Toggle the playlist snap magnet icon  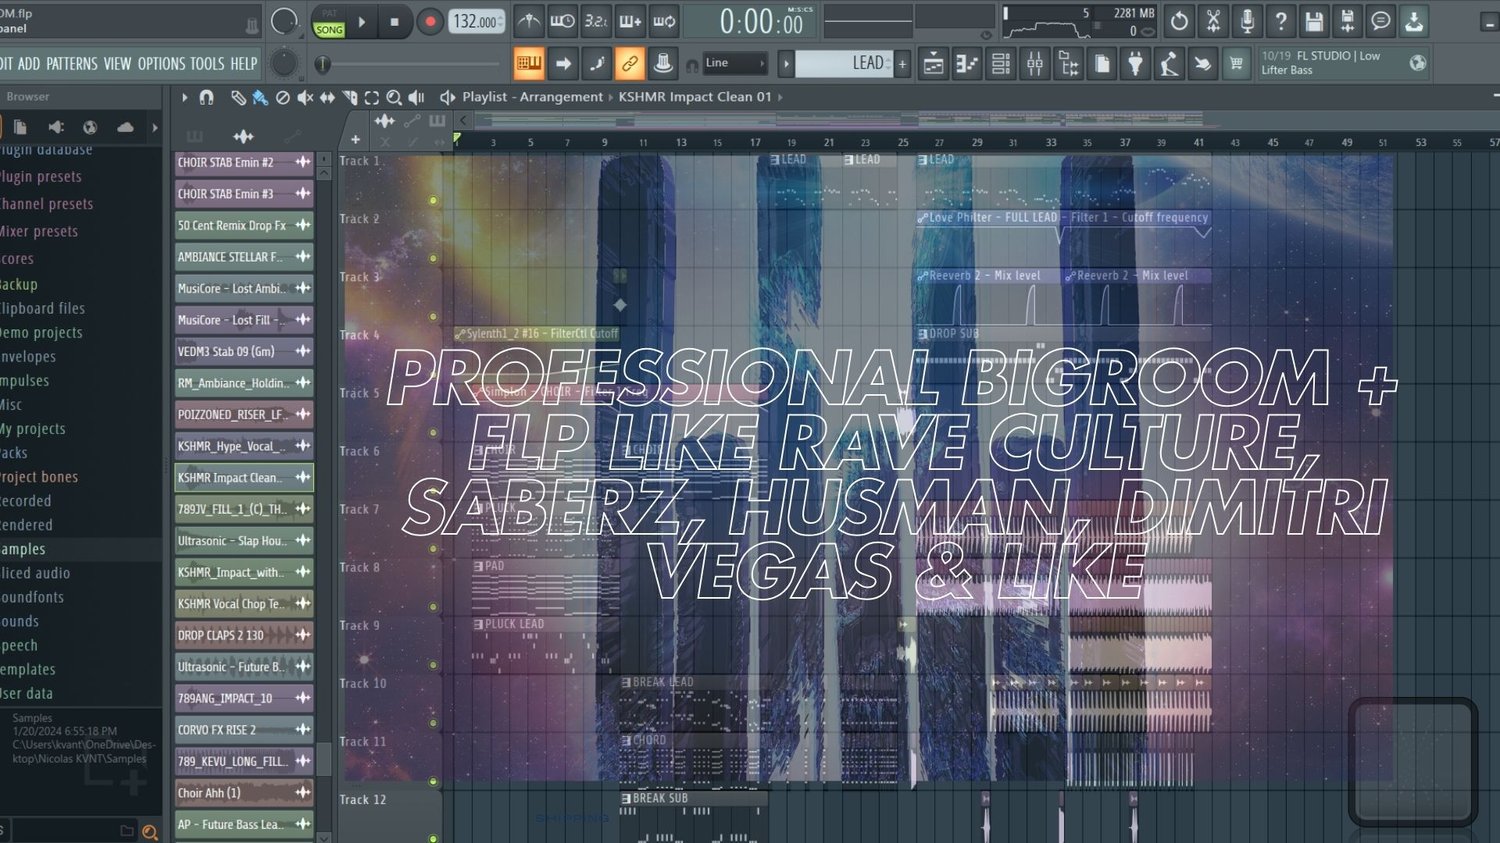click(x=207, y=97)
